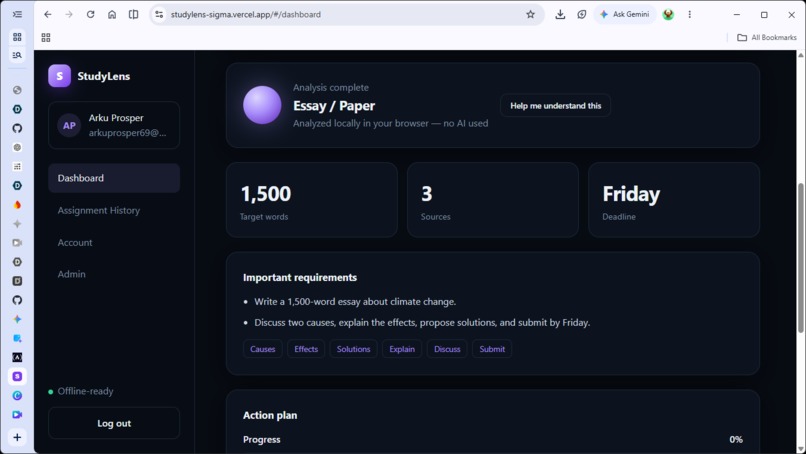Click Help me understand this button
The width and height of the screenshot is (806, 454).
pyautogui.click(x=556, y=105)
